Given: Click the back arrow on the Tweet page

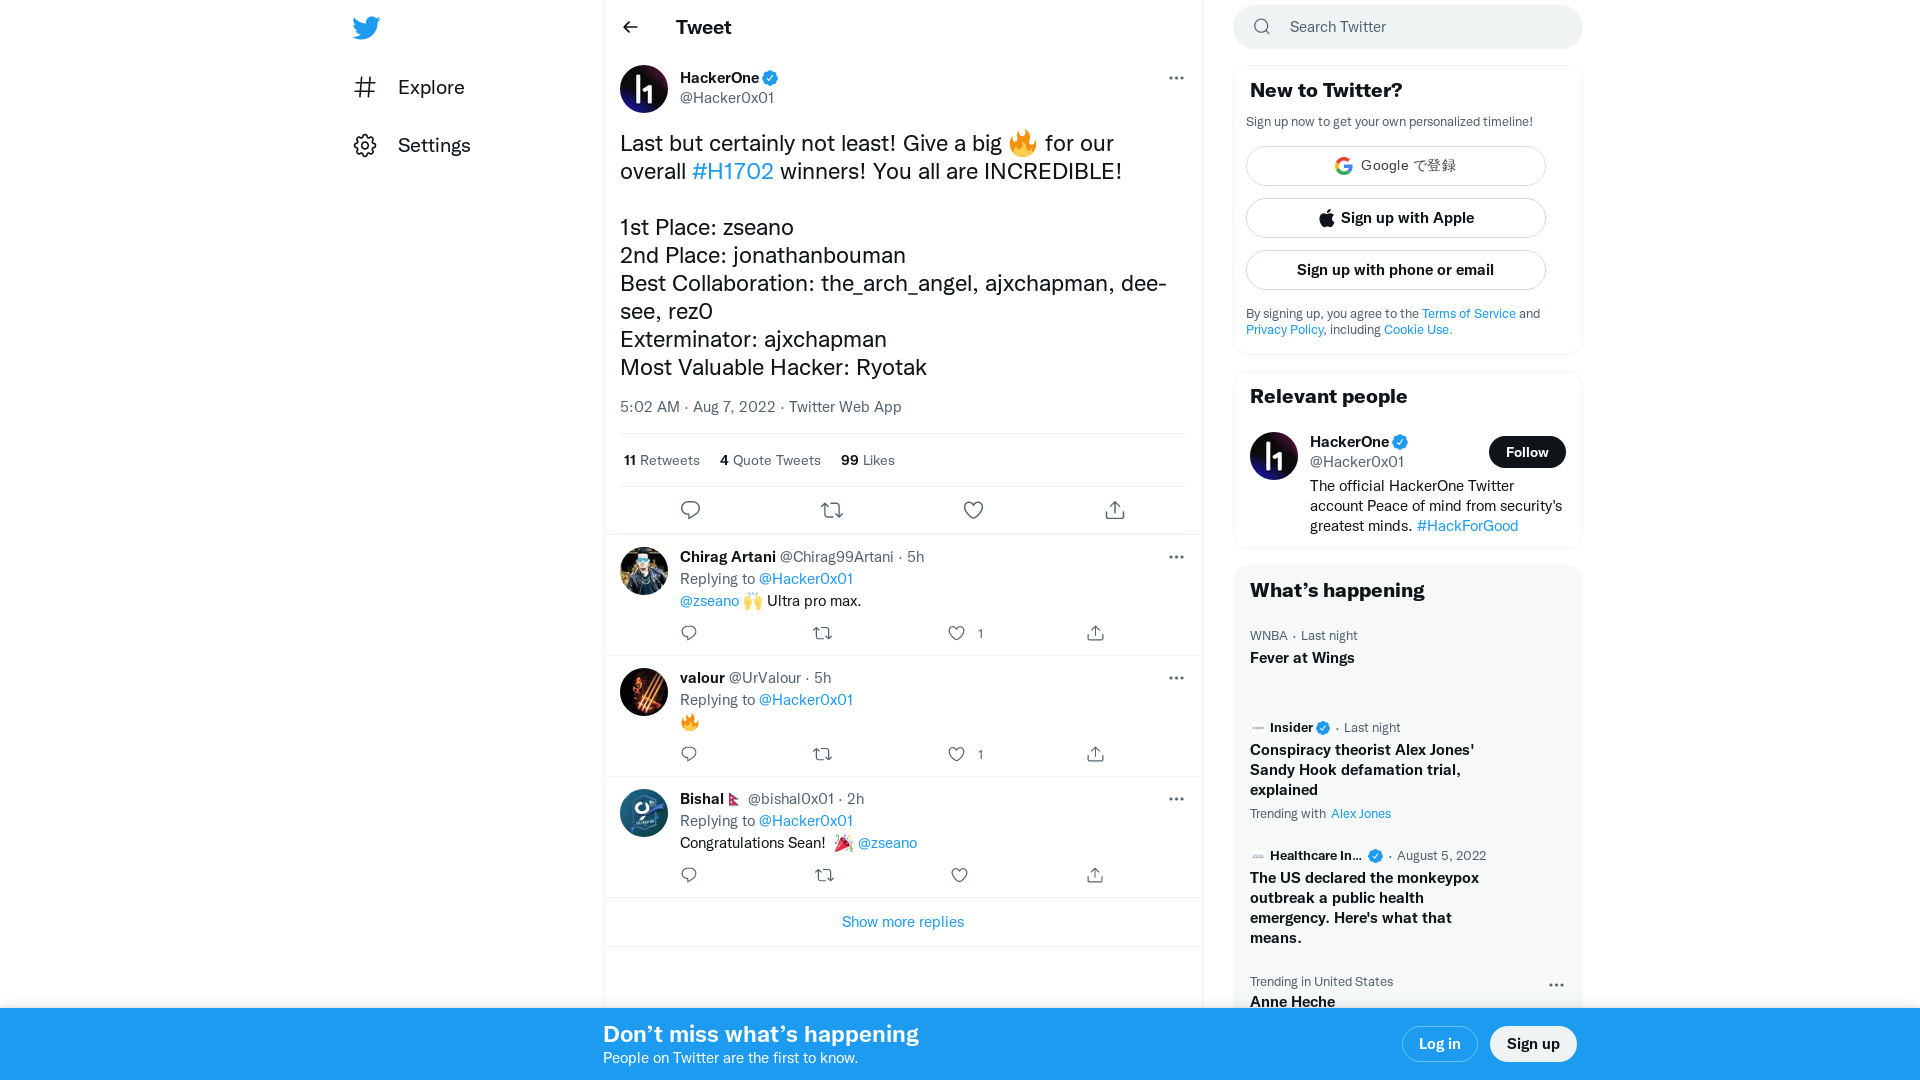Looking at the screenshot, I should click(x=630, y=27).
